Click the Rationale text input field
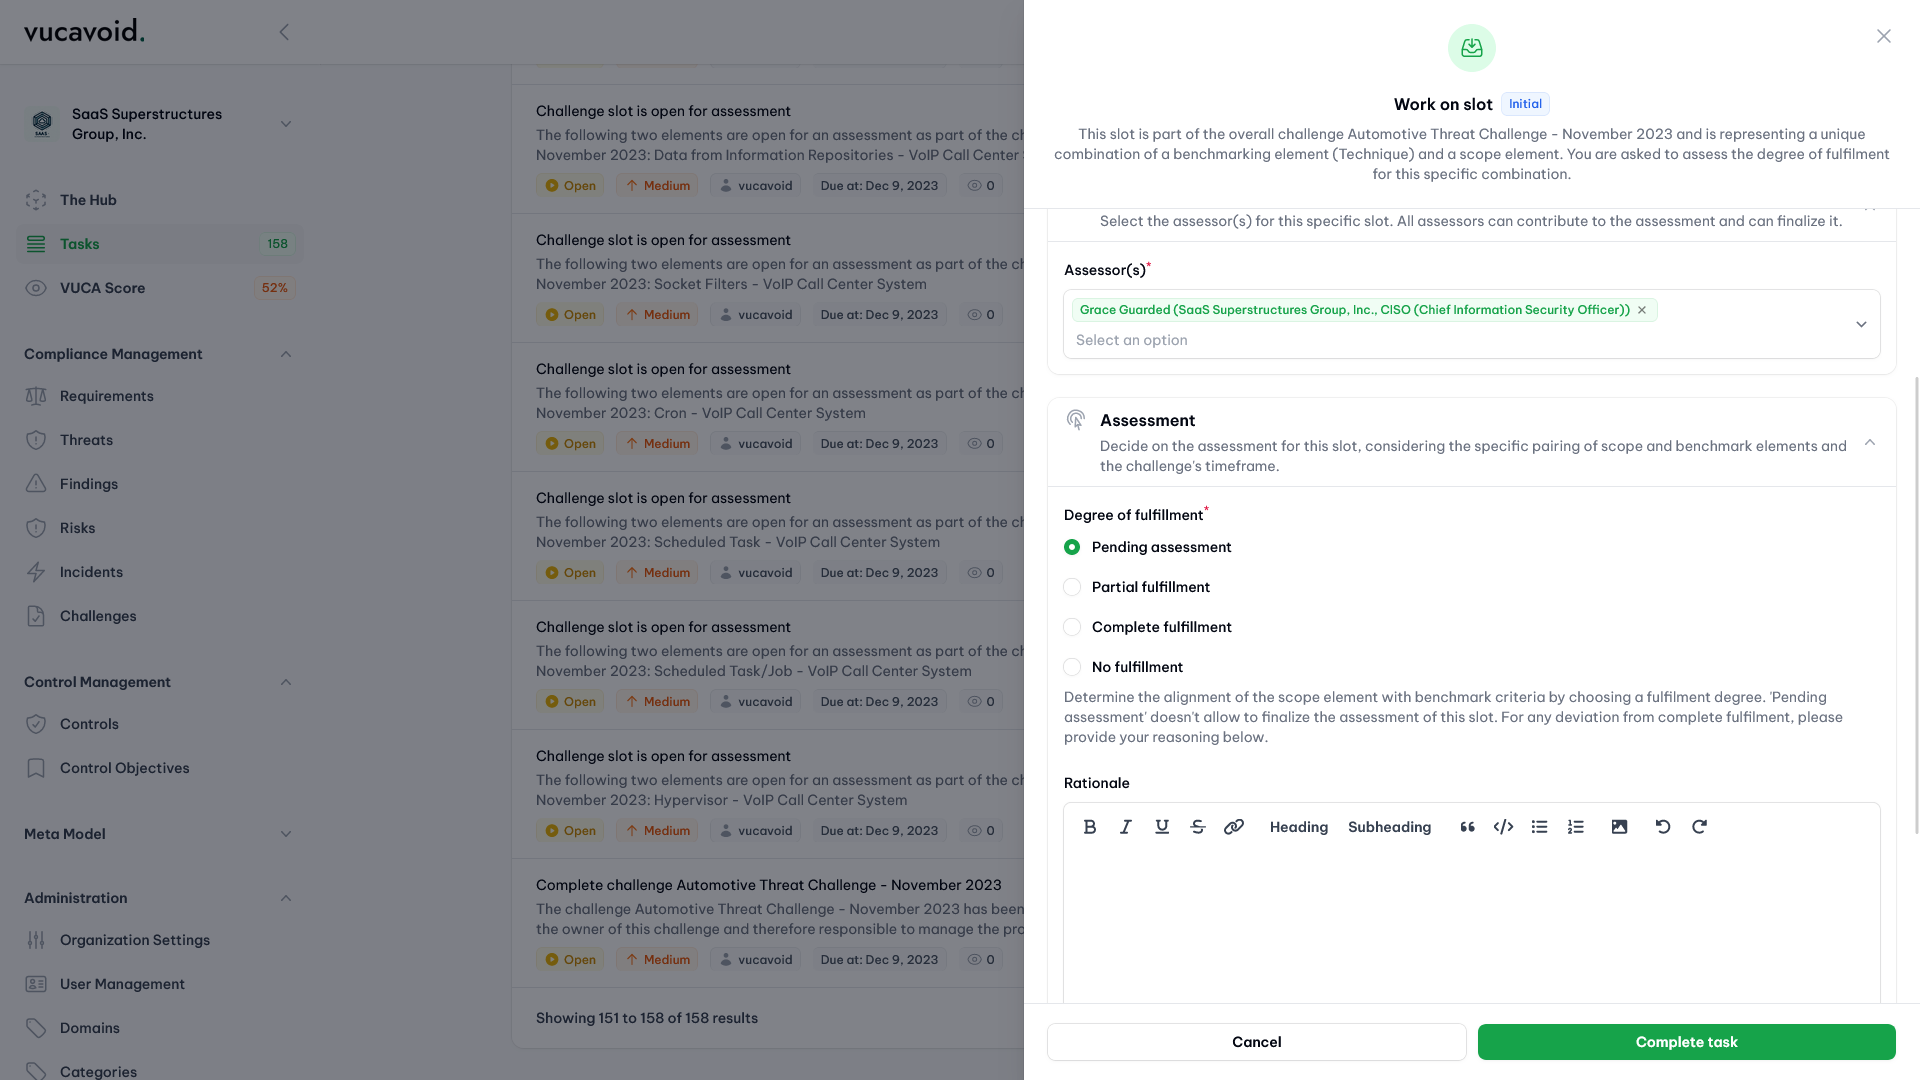Screen dimensions: 1920x1080 1470,923
